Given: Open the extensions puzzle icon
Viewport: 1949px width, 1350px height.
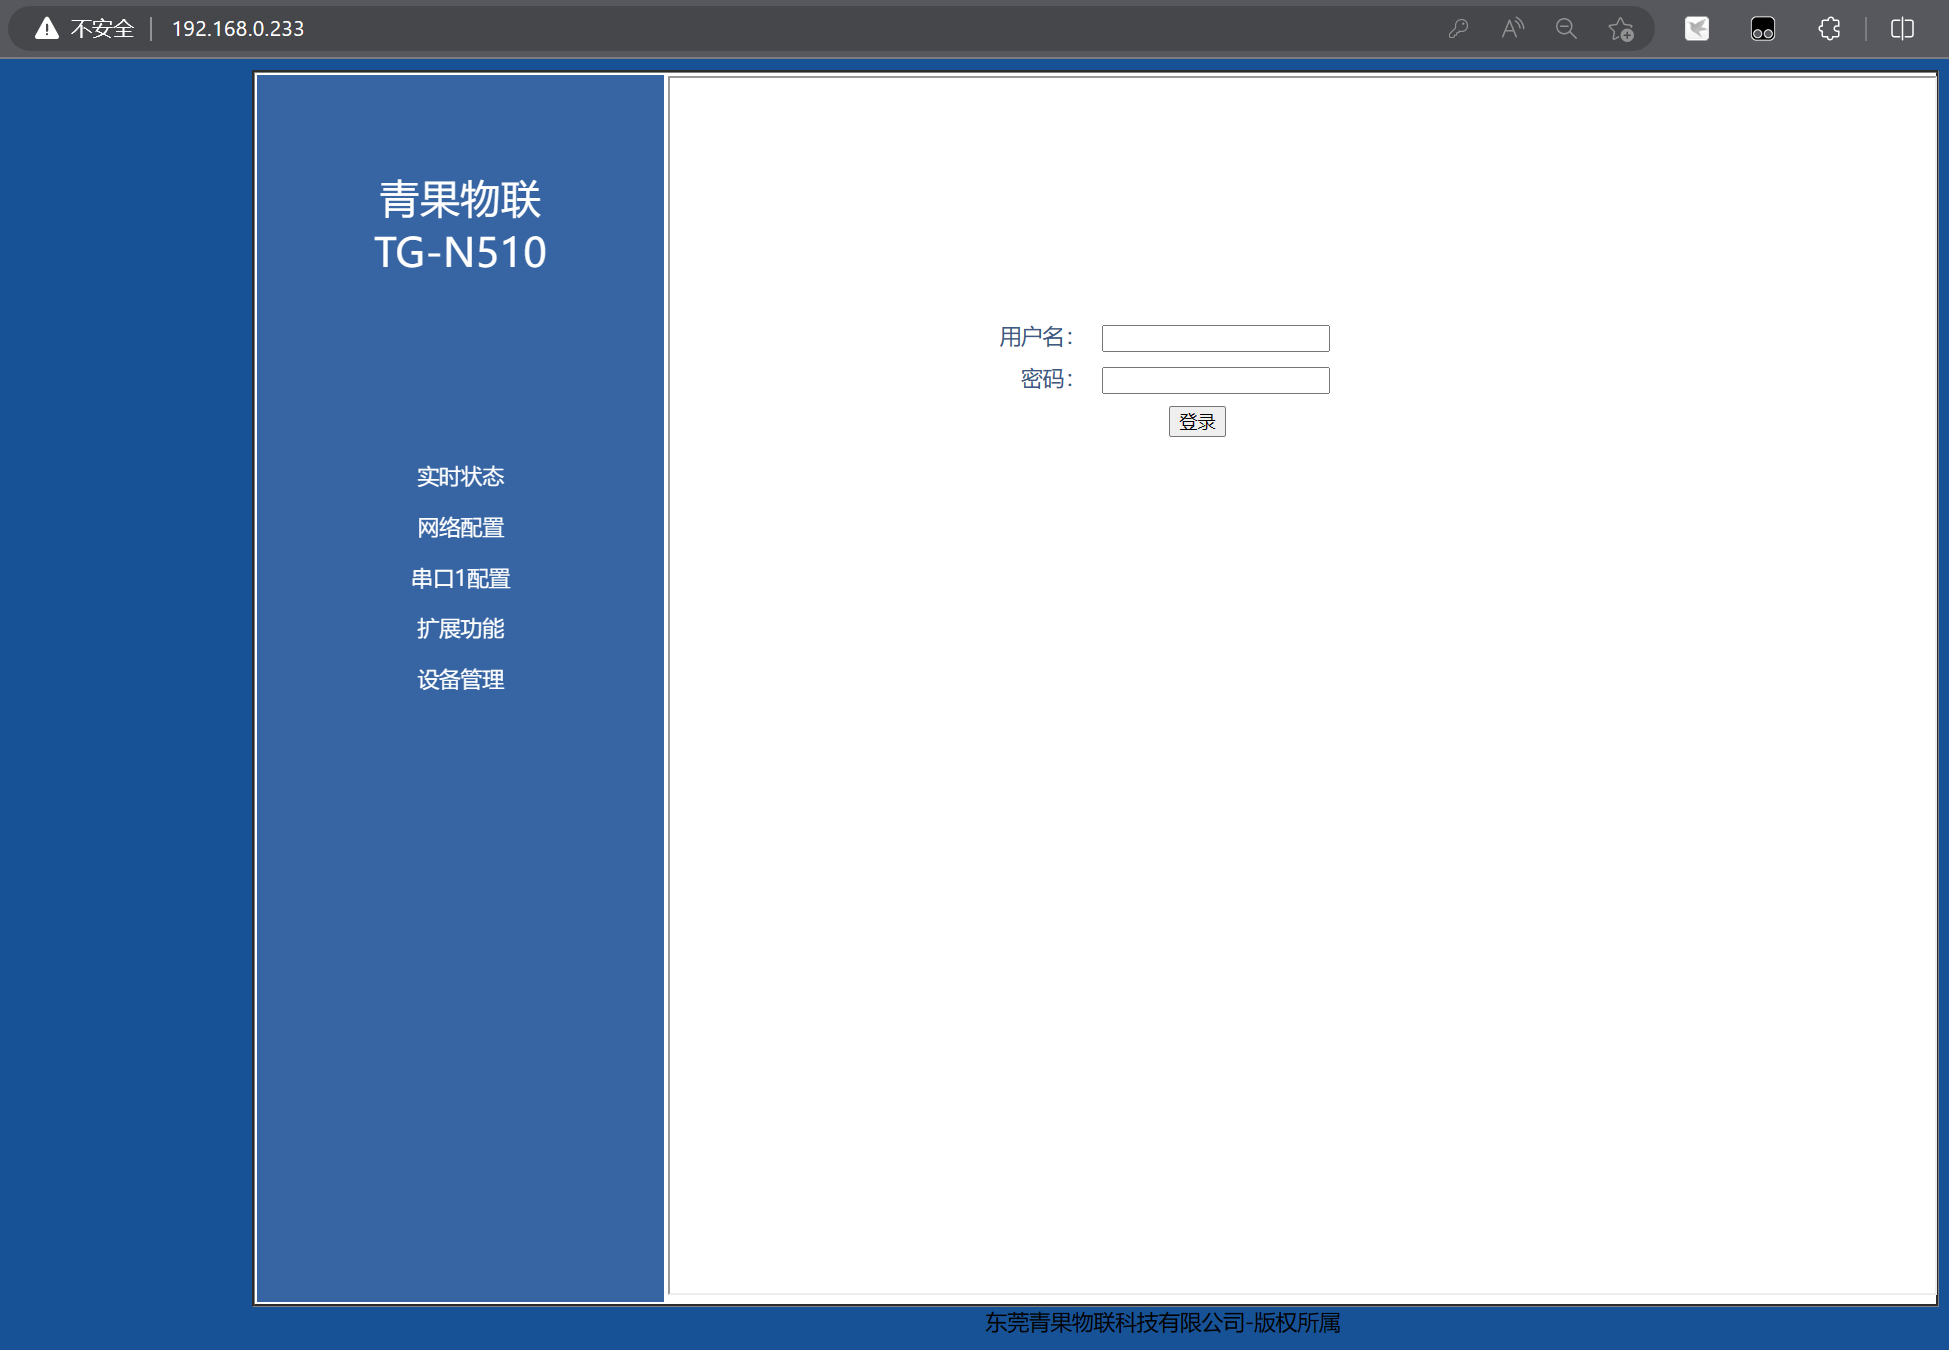Looking at the screenshot, I should [1829, 28].
